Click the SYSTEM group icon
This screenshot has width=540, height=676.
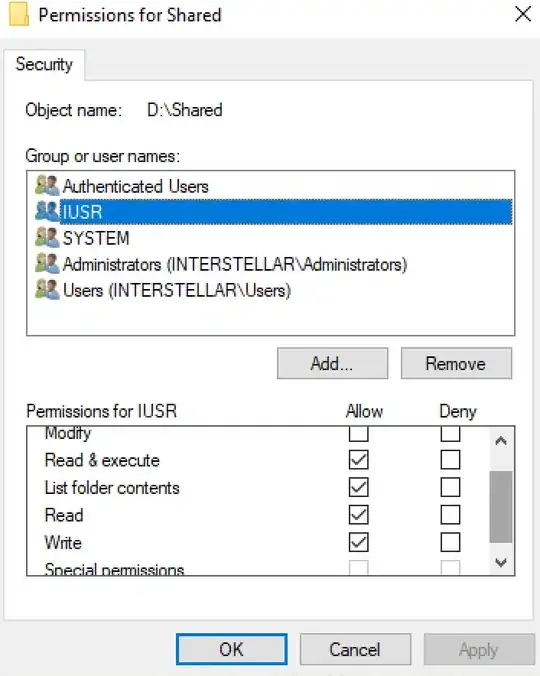click(x=47, y=238)
